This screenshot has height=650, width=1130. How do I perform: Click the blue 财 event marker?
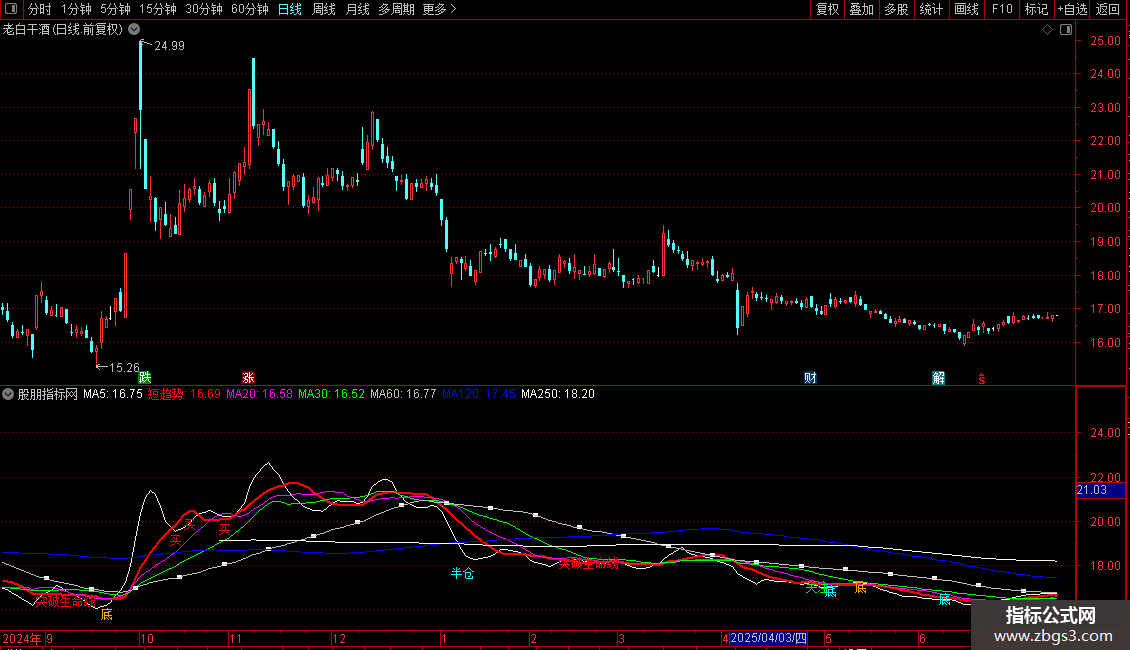(810, 378)
